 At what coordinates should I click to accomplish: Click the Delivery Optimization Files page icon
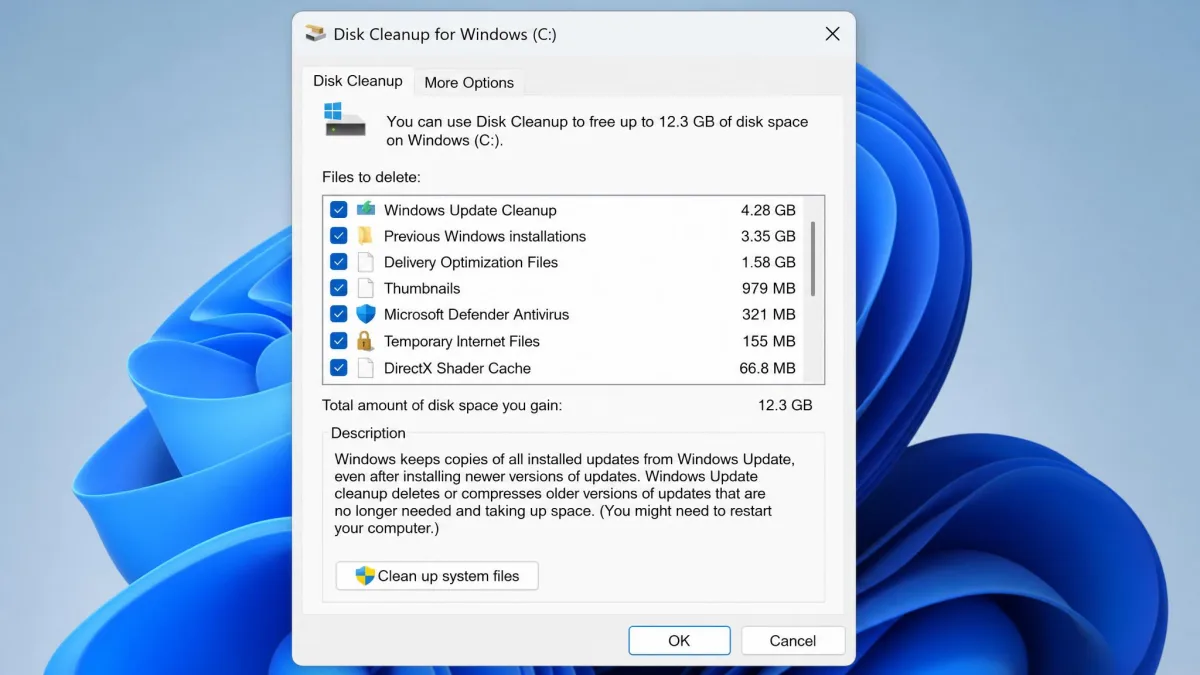coord(366,262)
